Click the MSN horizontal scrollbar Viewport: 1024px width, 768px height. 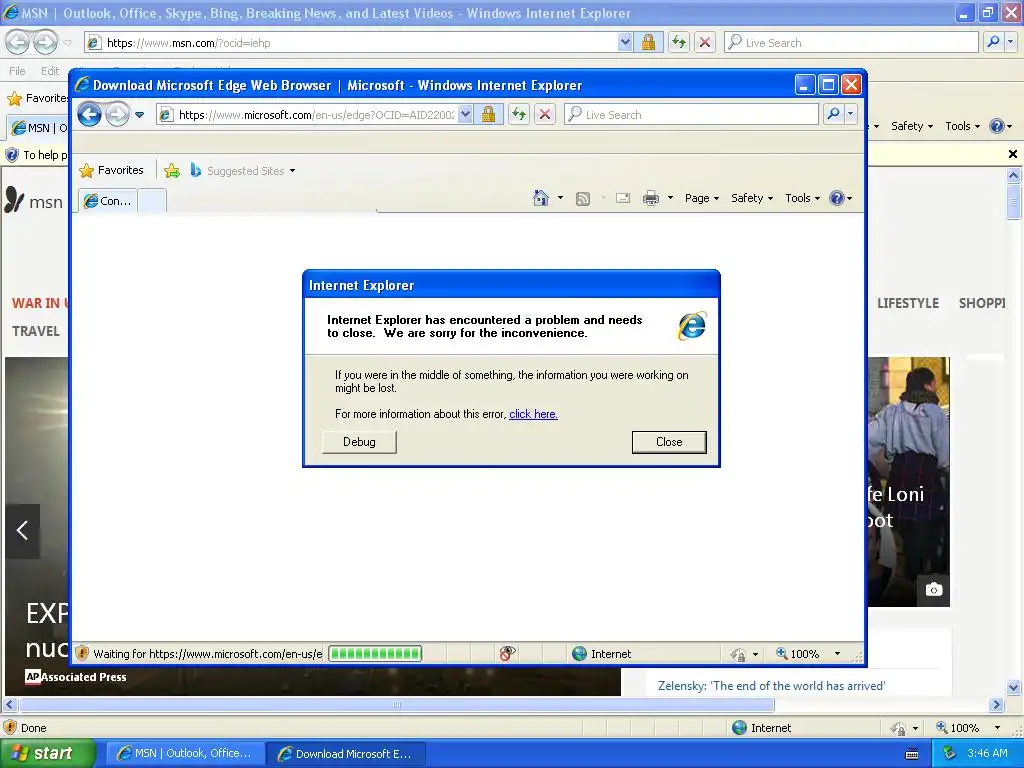click(396, 705)
